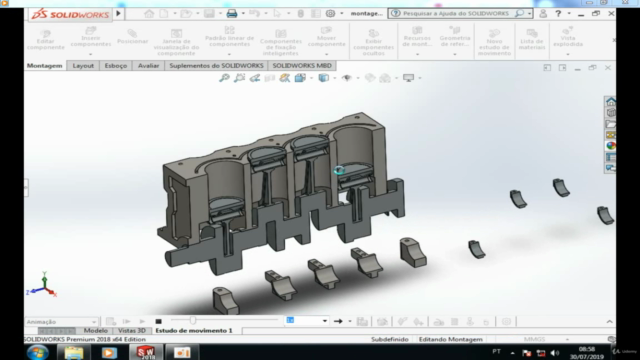Click the Save icon in the top toolbar
This screenshot has width=640, height=360.
point(209,13)
